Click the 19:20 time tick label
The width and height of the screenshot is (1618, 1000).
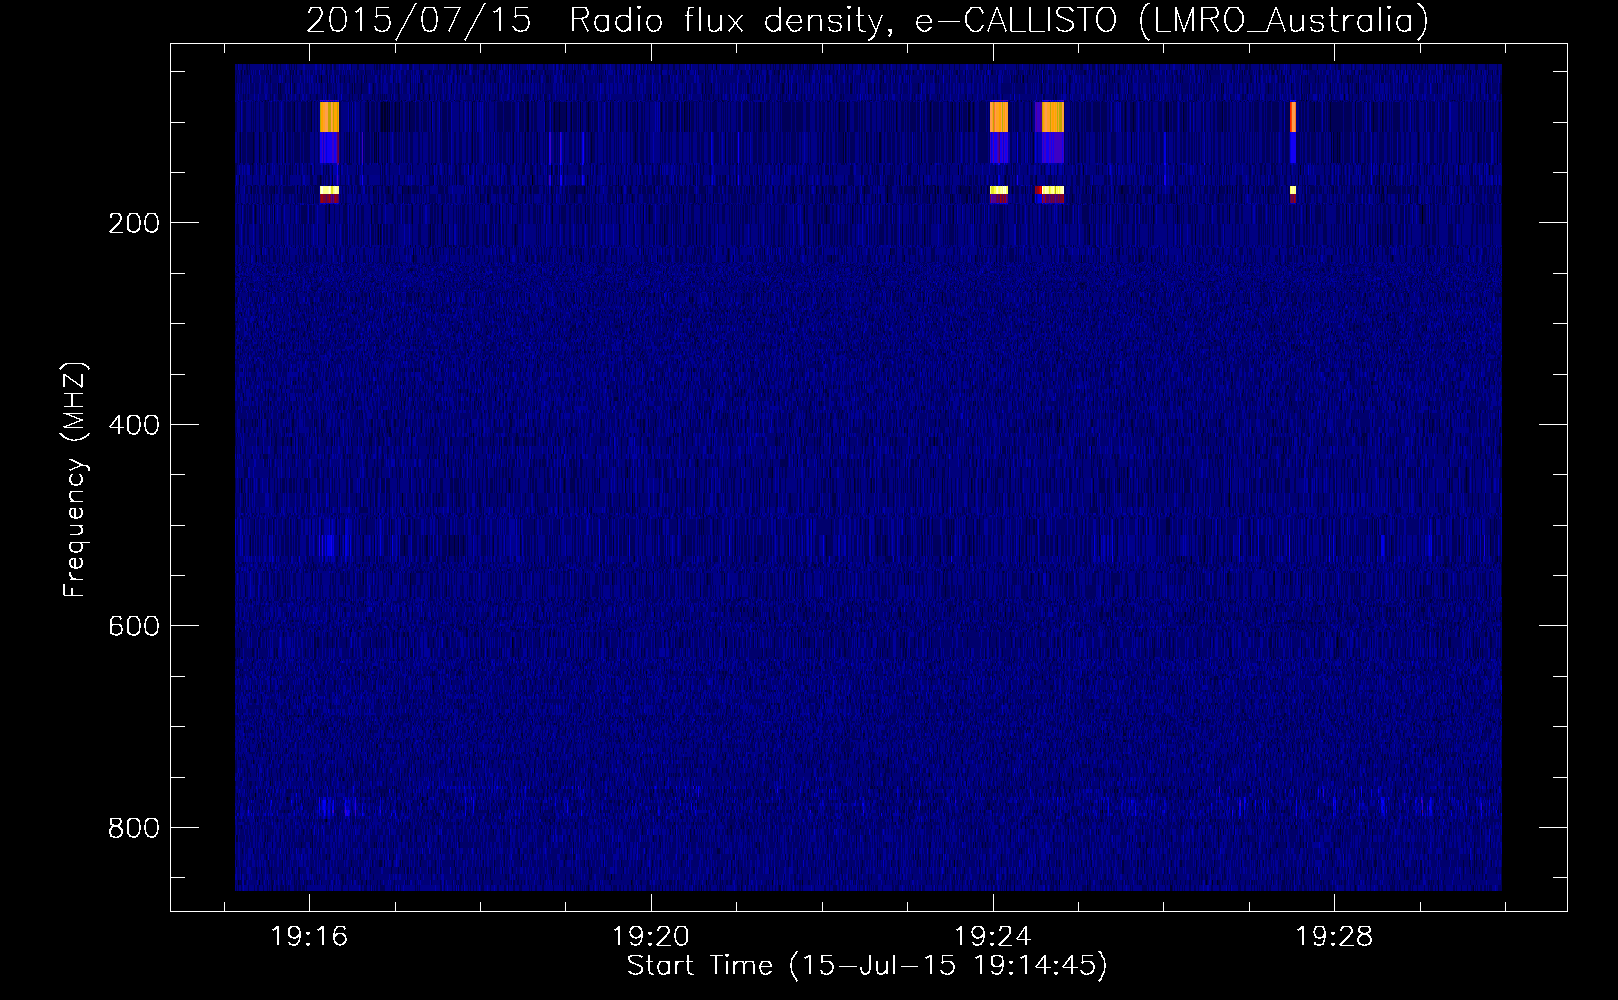[x=651, y=937]
